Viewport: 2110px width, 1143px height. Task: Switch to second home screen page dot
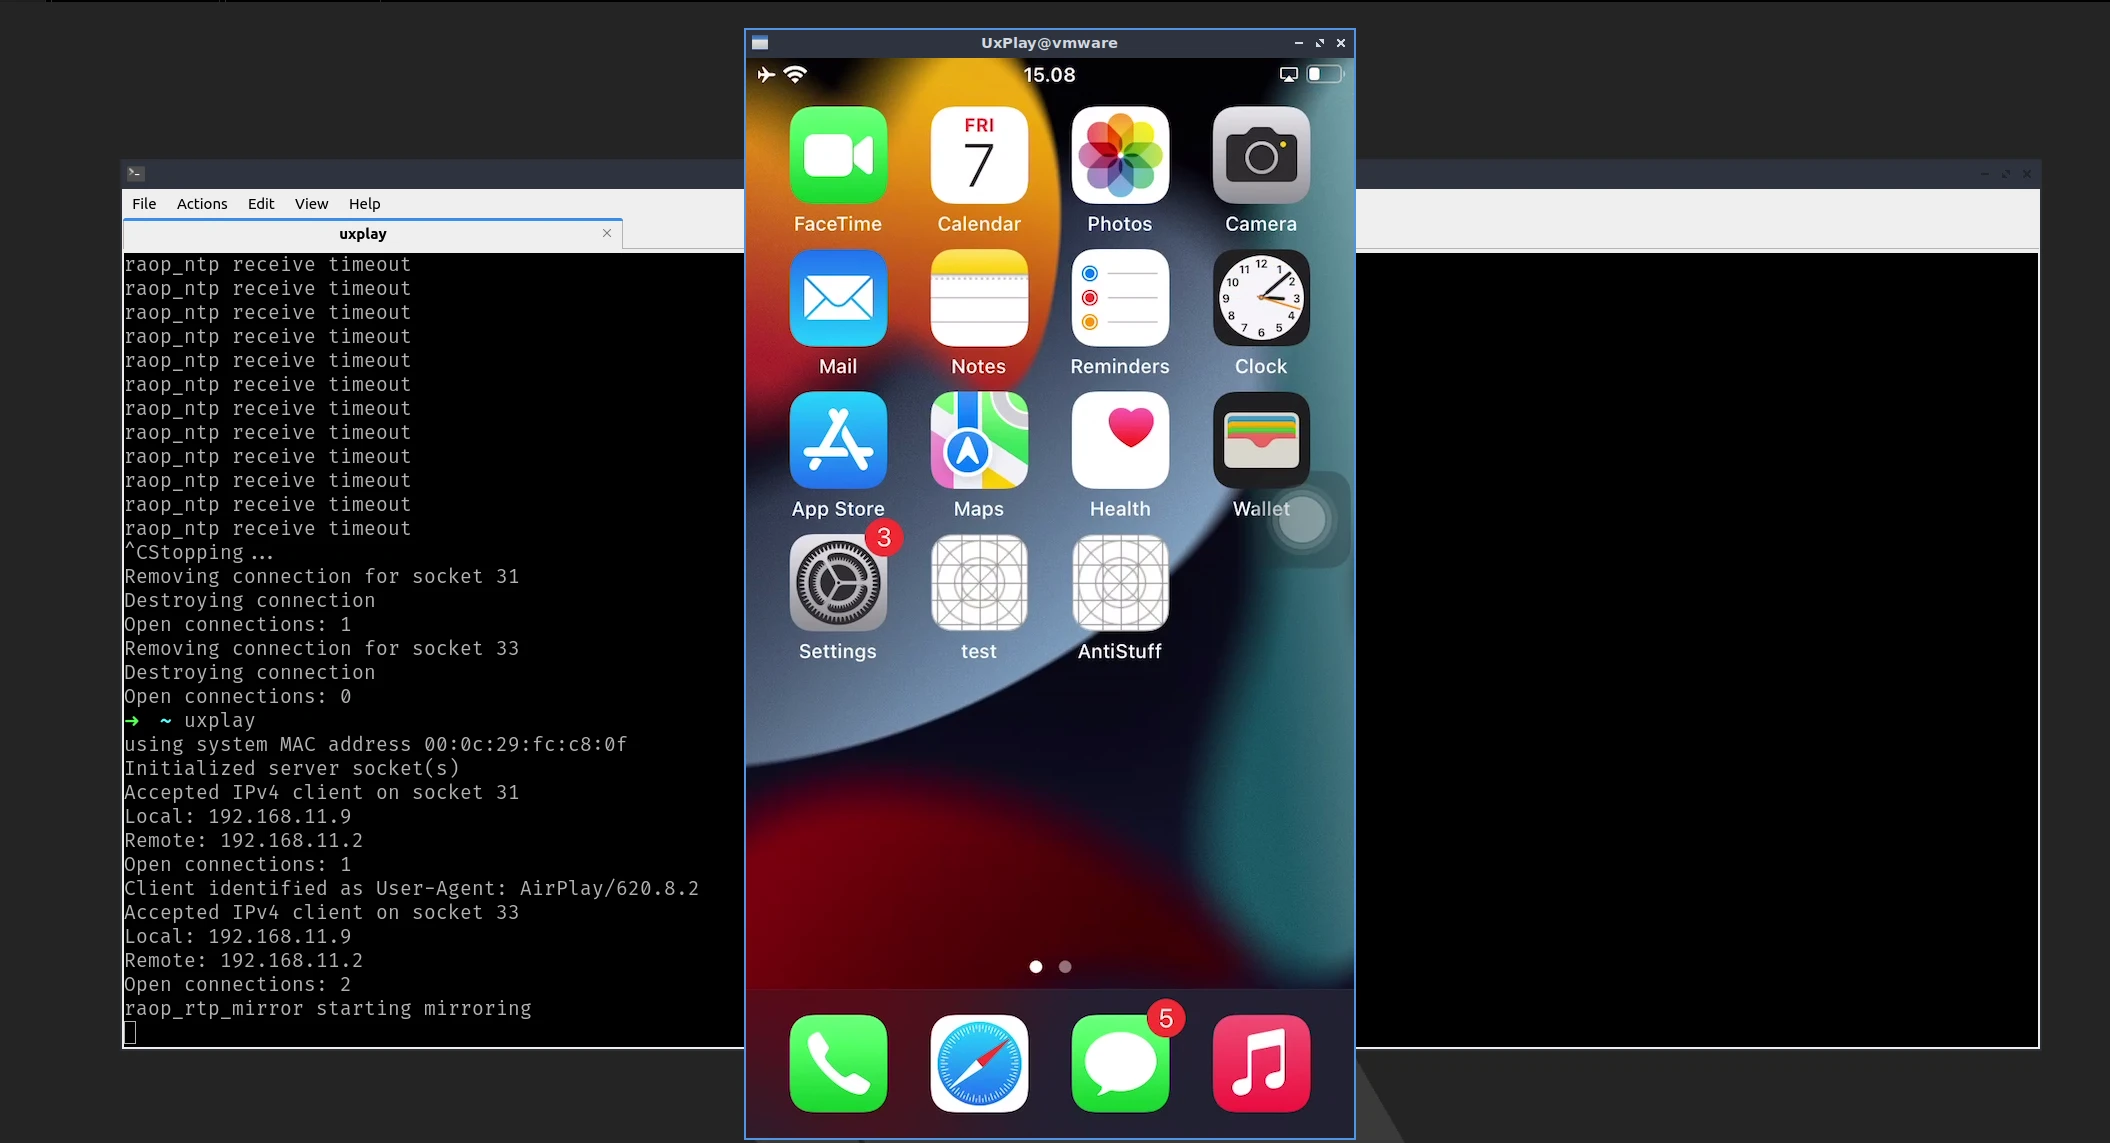pos(1065,967)
